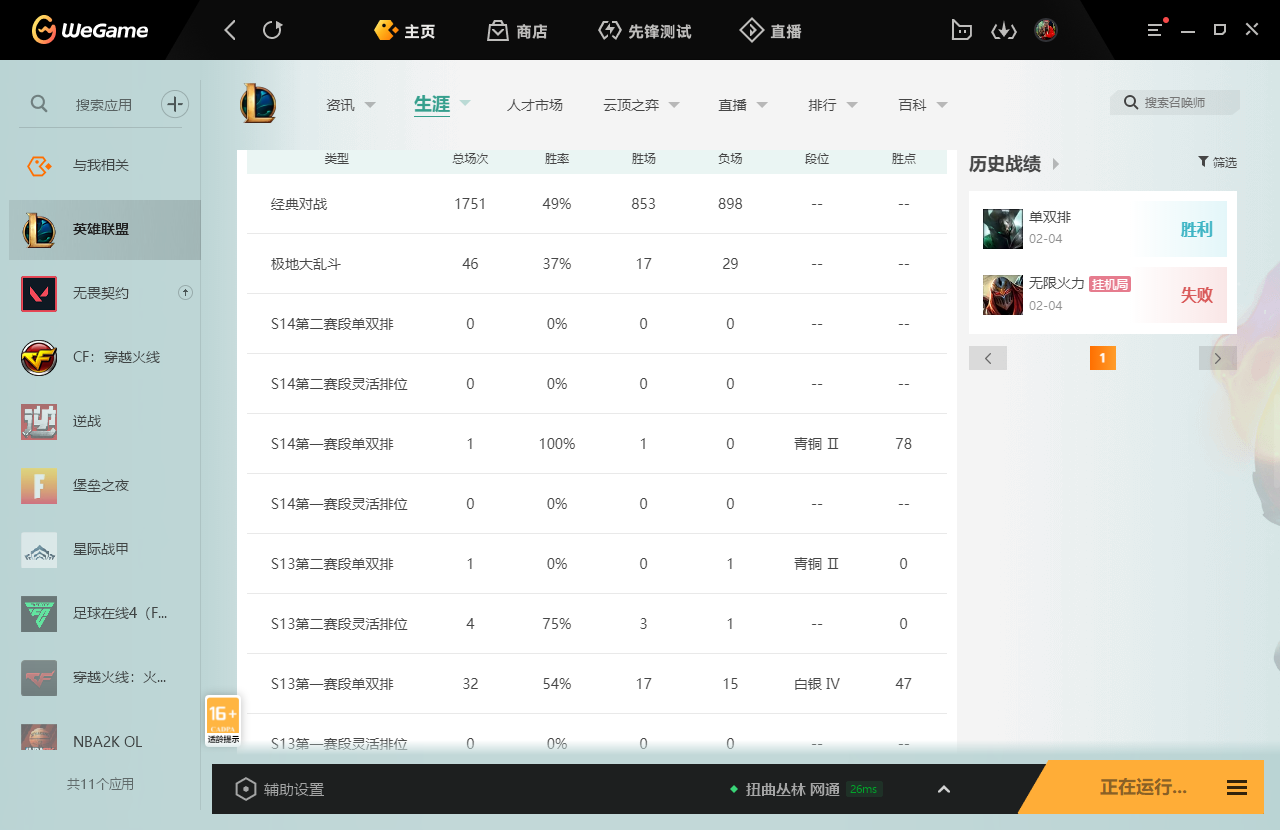
Task: Open the 先锋测试 tab
Action: [x=644, y=31]
